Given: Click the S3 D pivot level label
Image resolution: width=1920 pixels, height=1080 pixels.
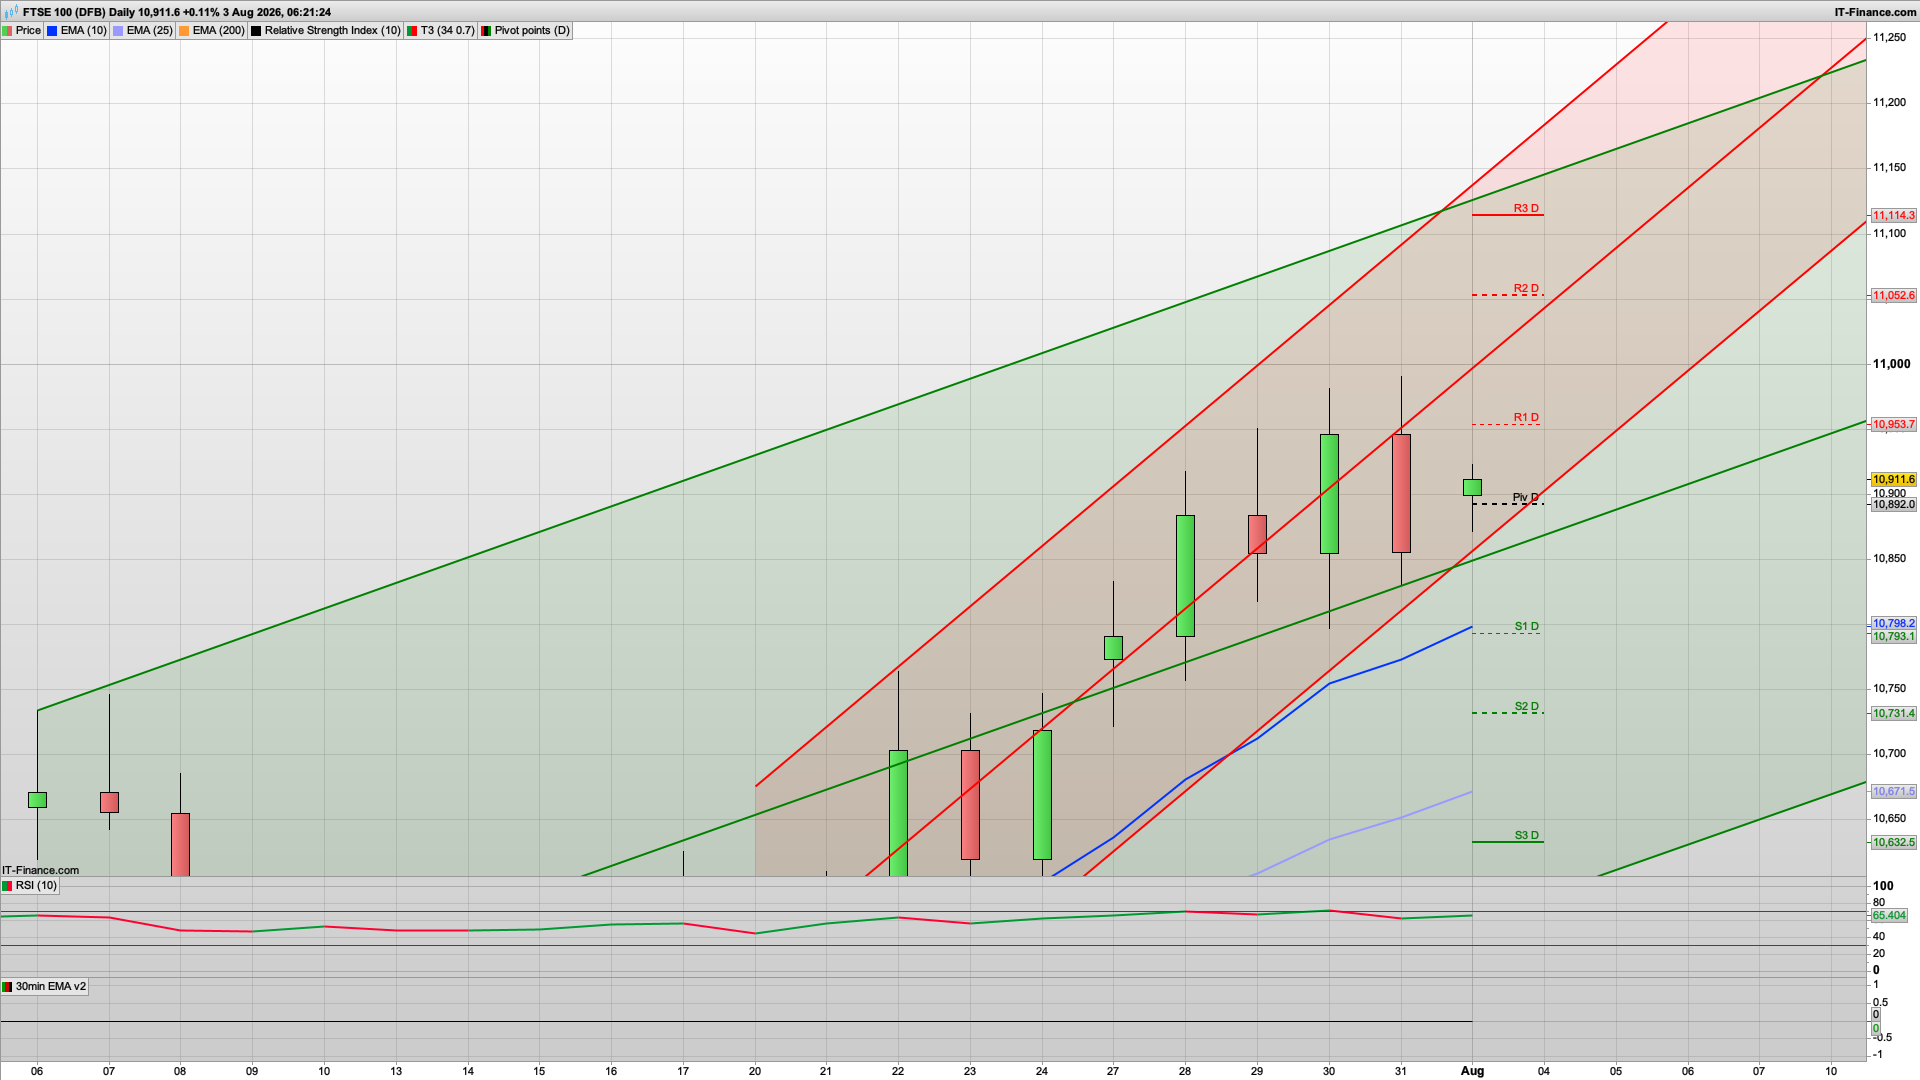Looking at the screenshot, I should tap(1526, 836).
